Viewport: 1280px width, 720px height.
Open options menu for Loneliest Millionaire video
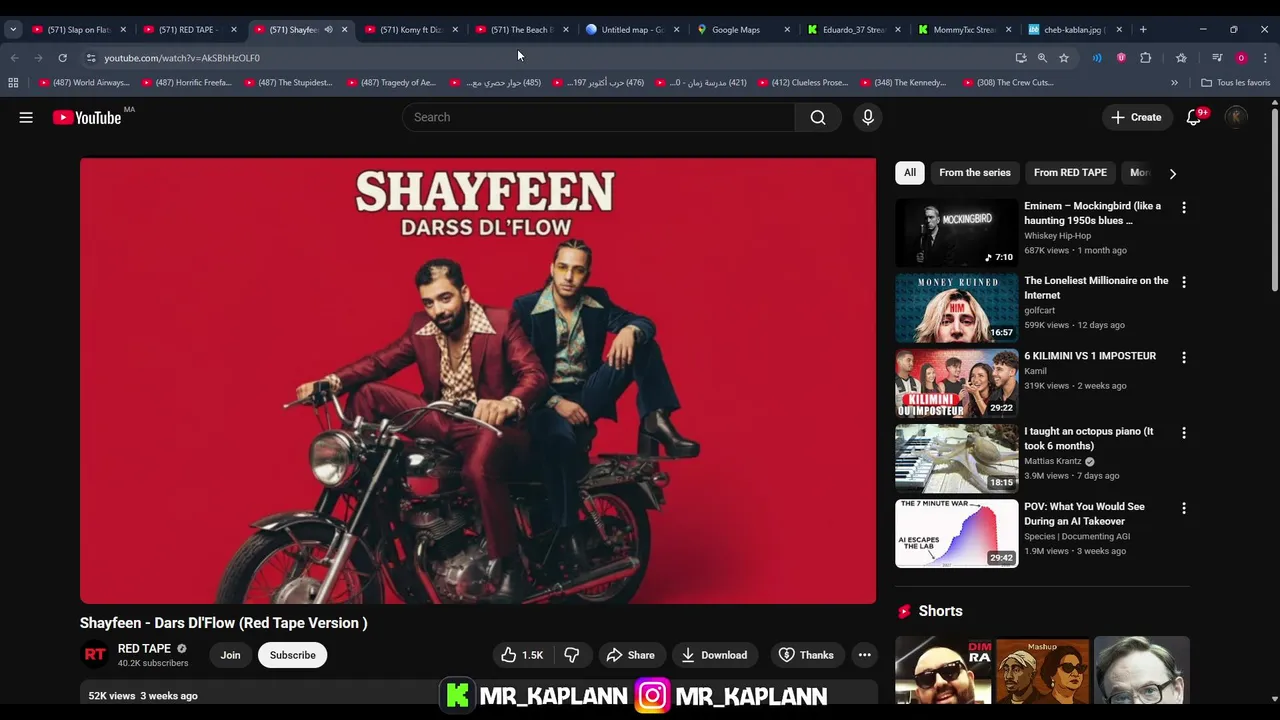click(1184, 283)
